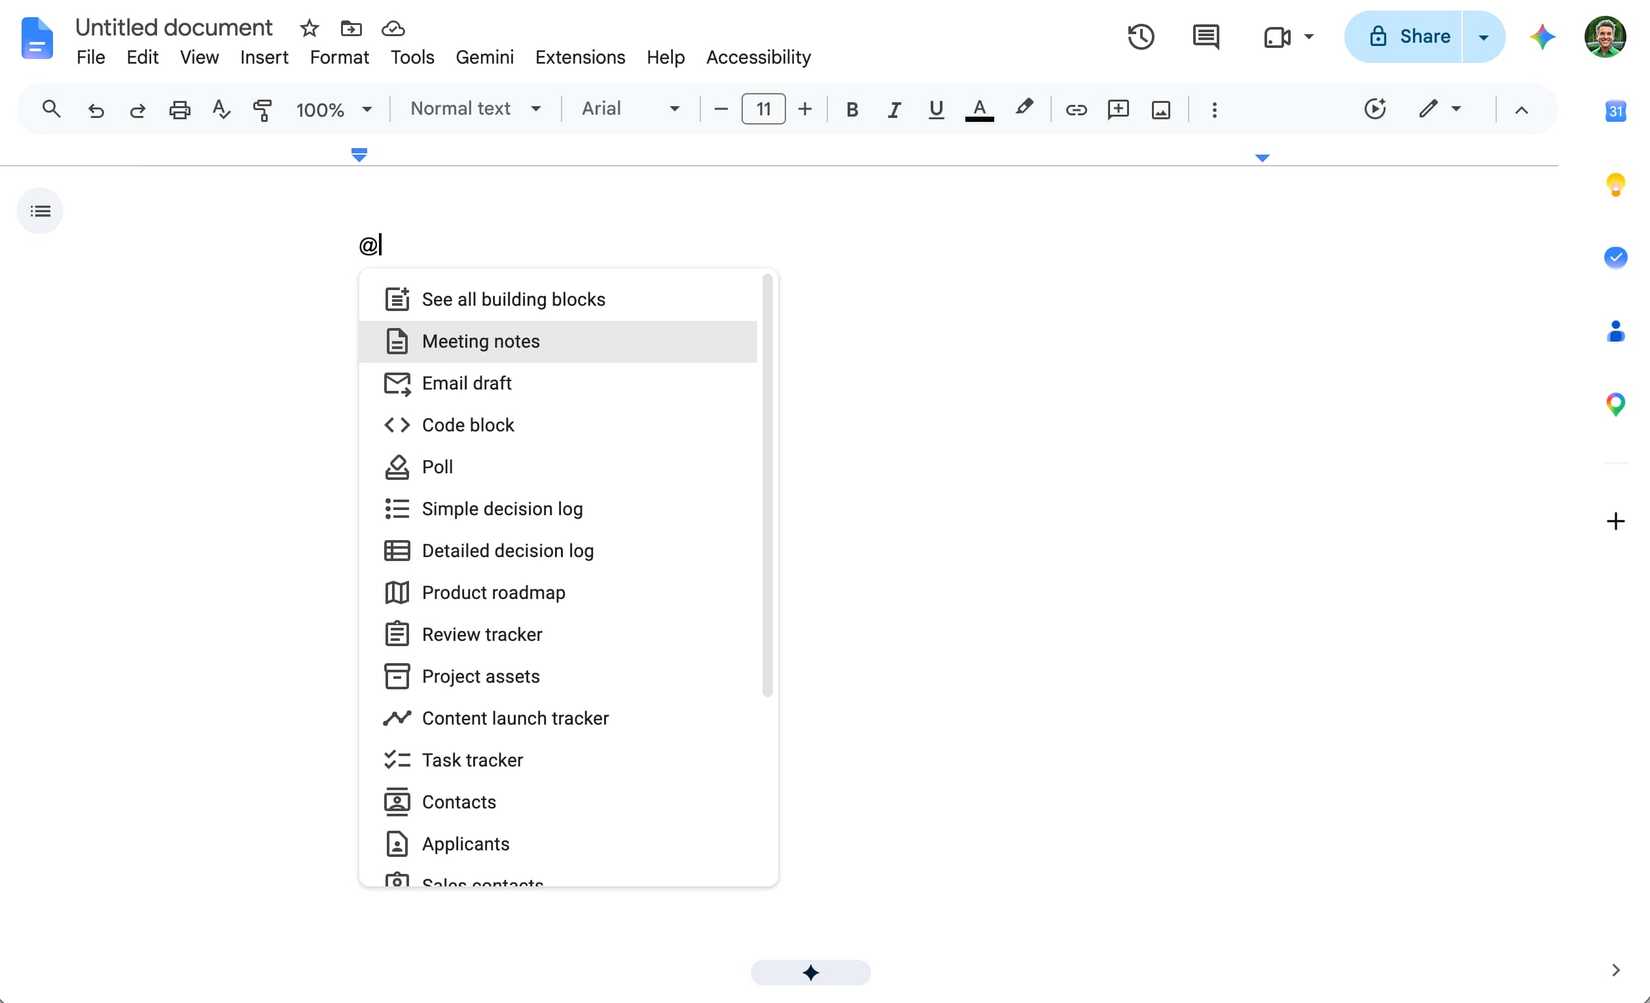Viewport: 1650px width, 1003px height.
Task: Open the Accessibility menu
Action: [758, 57]
